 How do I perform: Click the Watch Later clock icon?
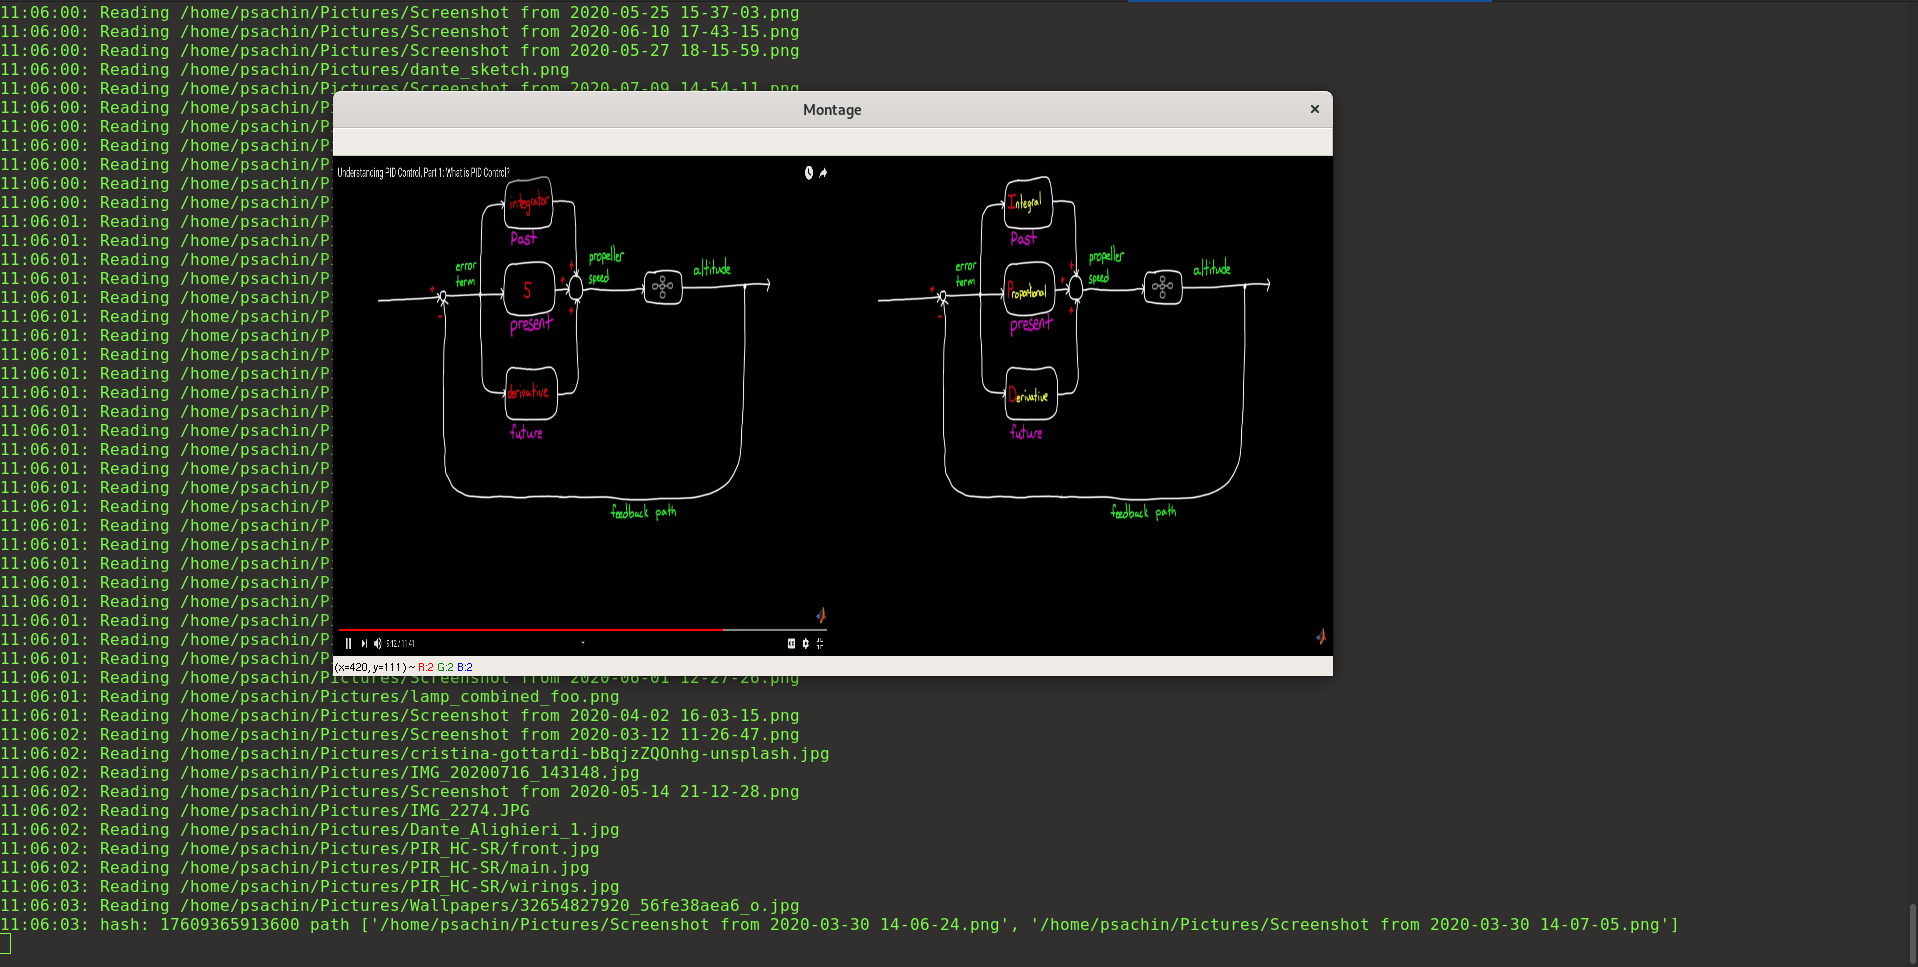(809, 173)
